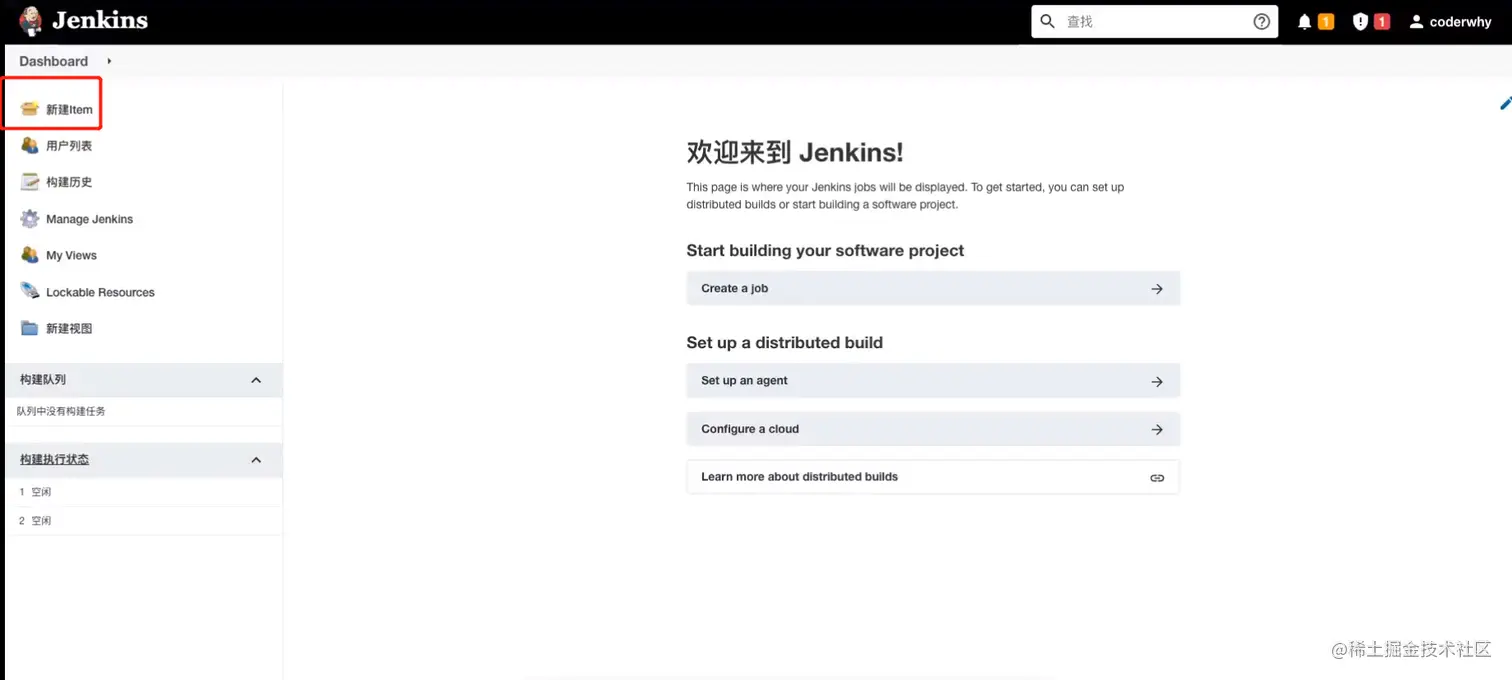This screenshot has width=1512, height=680.
Task: Click the Start building your software project heading
Action: tap(825, 250)
